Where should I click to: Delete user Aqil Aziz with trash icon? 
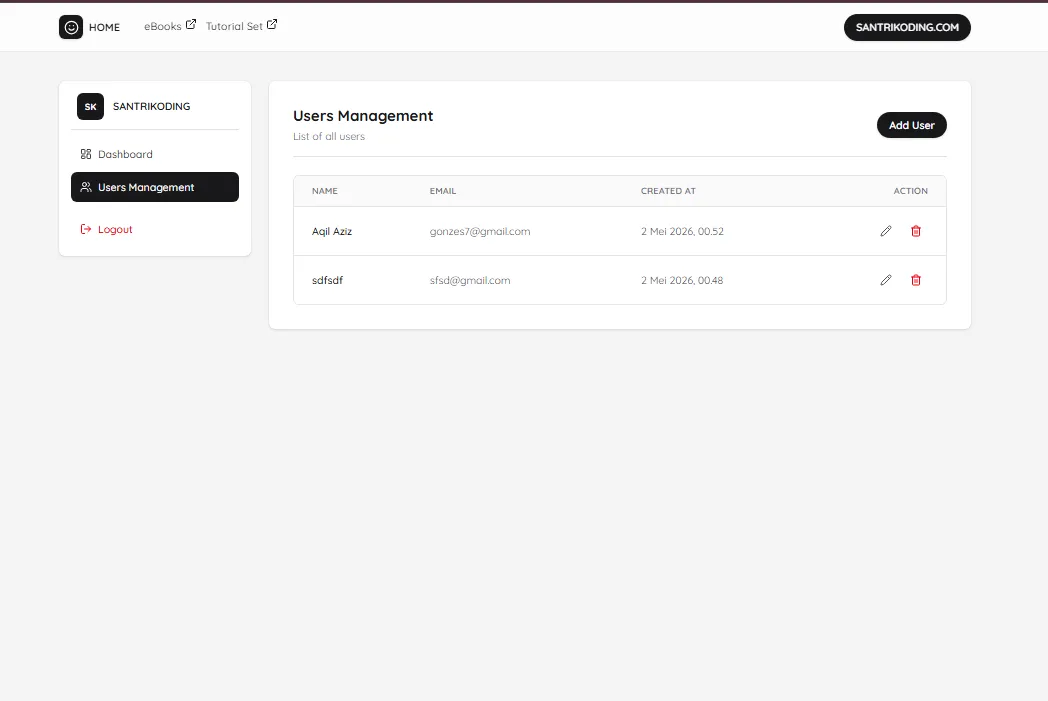[916, 231]
